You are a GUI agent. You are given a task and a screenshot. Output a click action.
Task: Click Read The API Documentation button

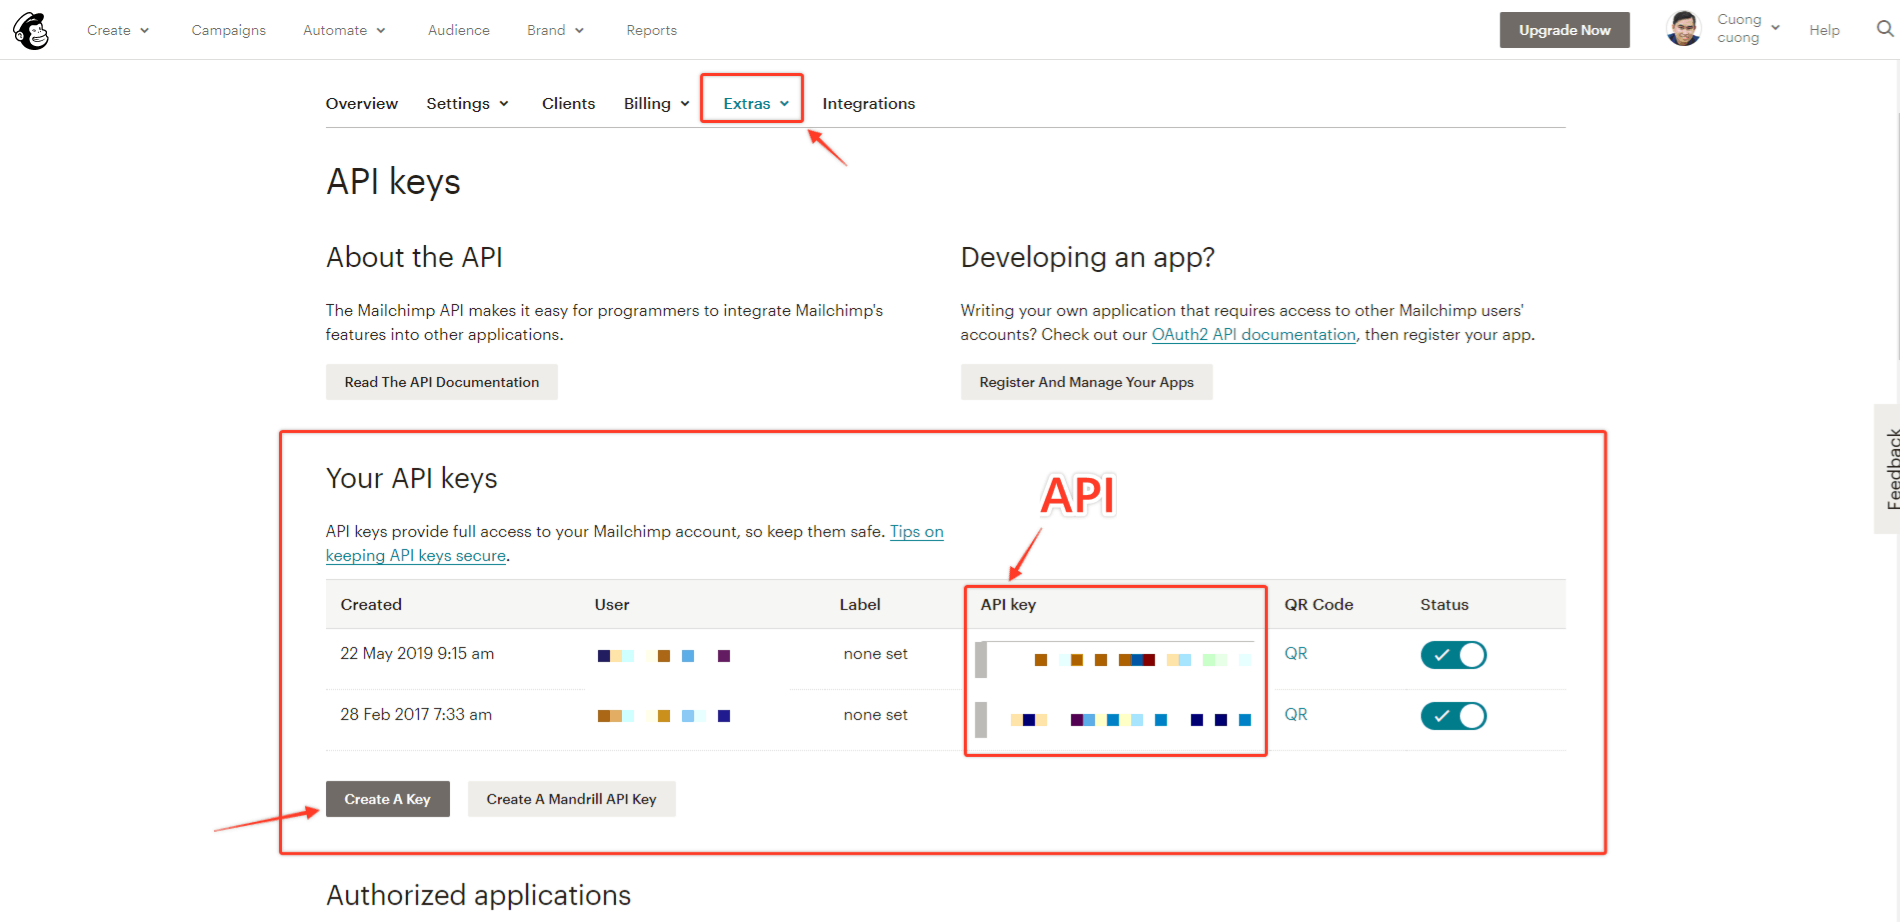pos(441,382)
